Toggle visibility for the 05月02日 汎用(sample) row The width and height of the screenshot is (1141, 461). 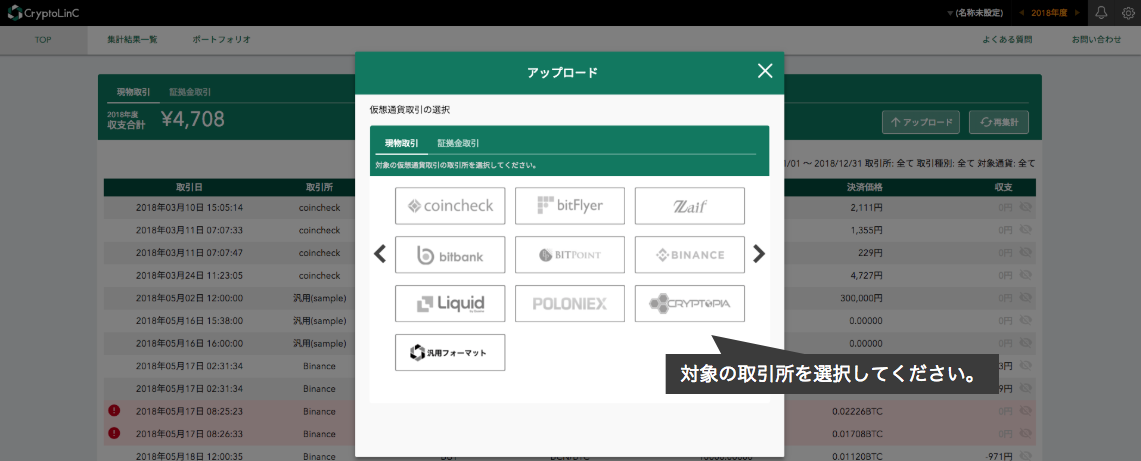pyautogui.click(x=1027, y=297)
